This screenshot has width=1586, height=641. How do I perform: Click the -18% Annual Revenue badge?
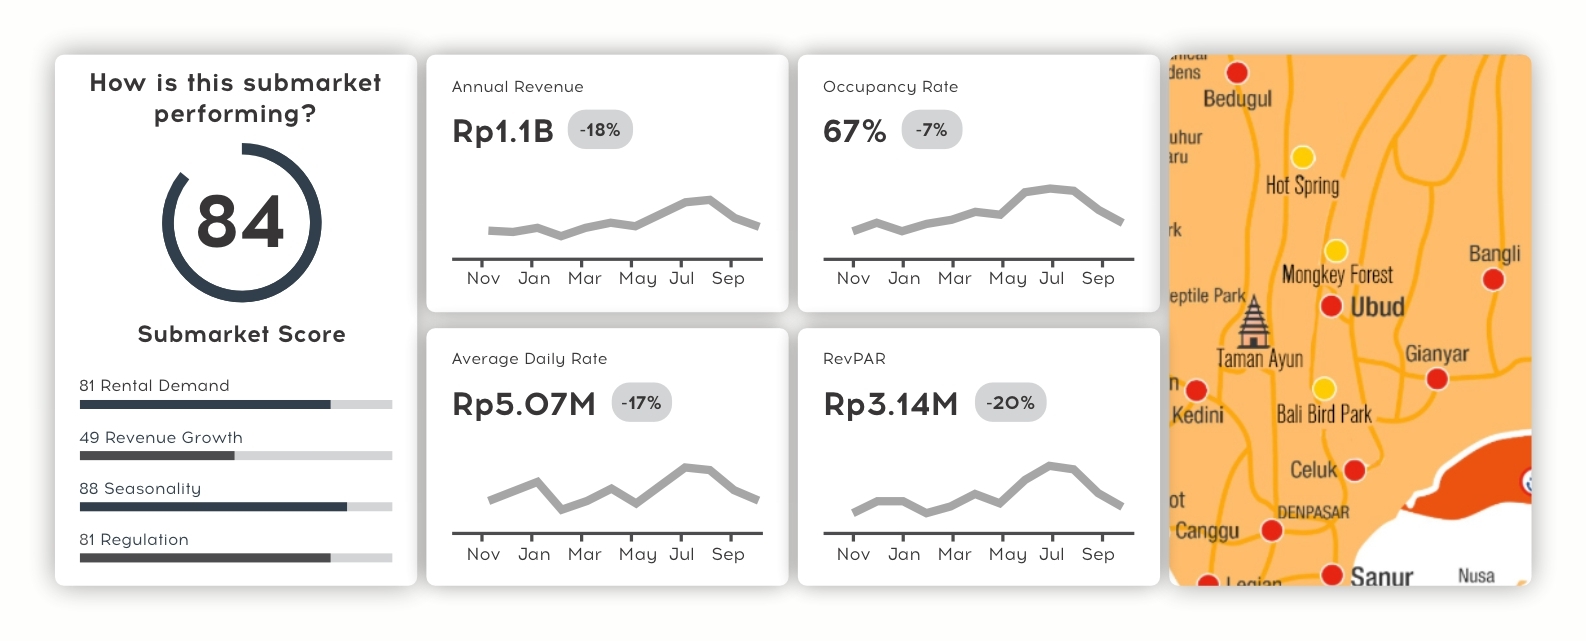click(600, 130)
